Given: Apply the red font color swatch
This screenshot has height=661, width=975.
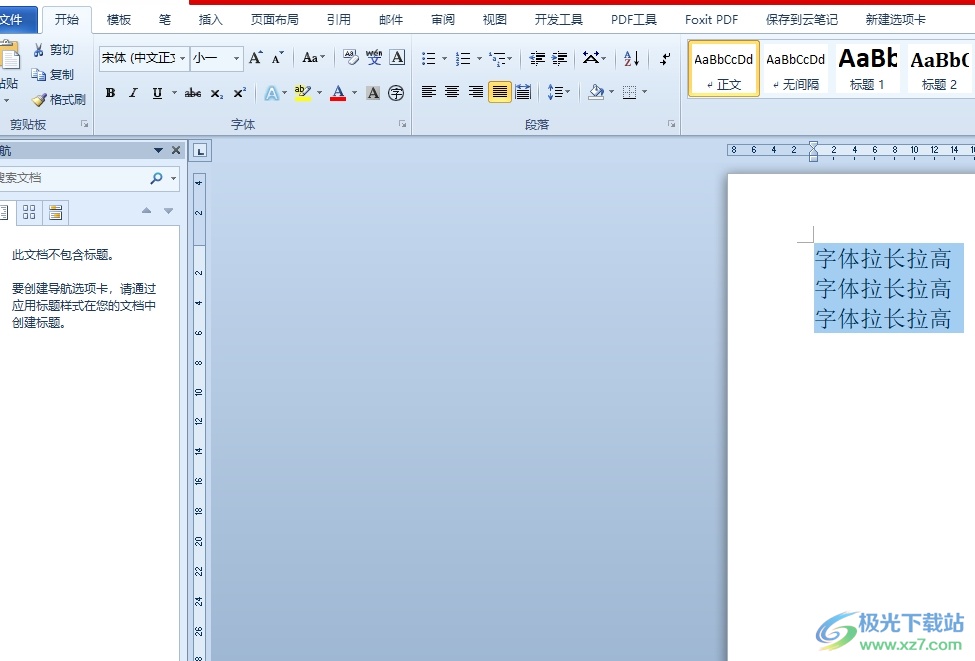Looking at the screenshot, I should [x=338, y=93].
